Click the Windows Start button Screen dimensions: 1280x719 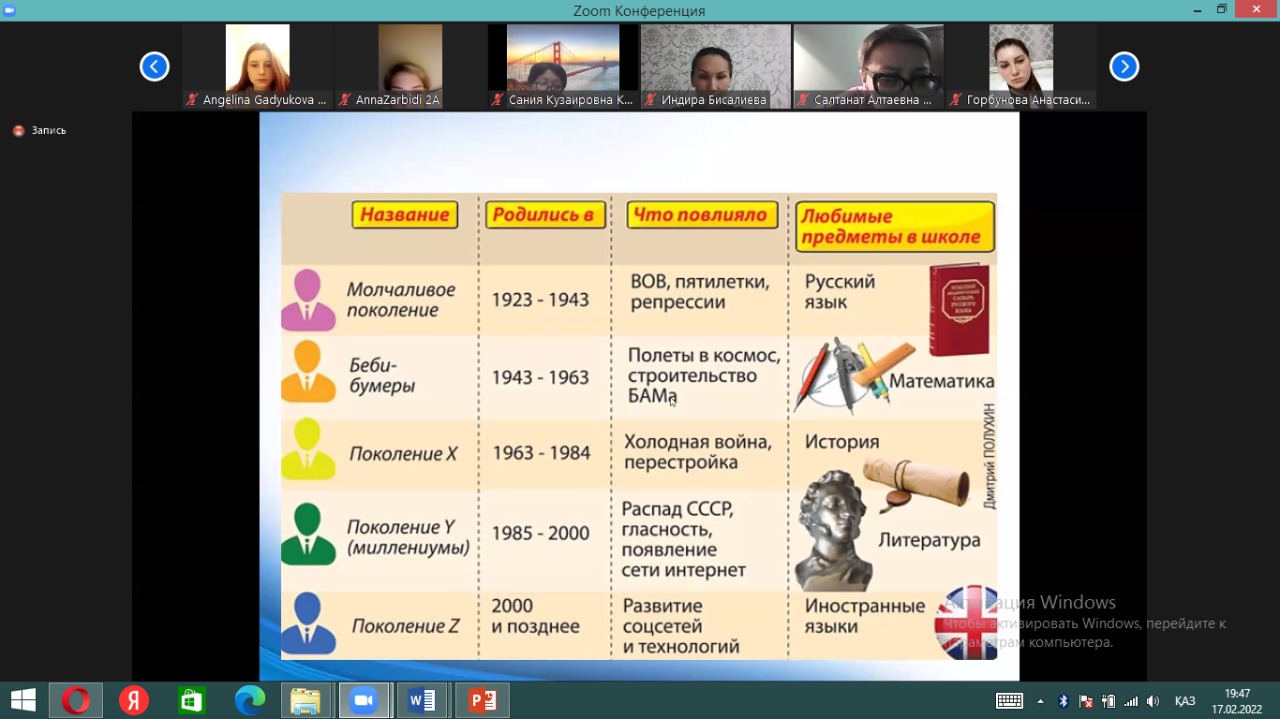23,701
